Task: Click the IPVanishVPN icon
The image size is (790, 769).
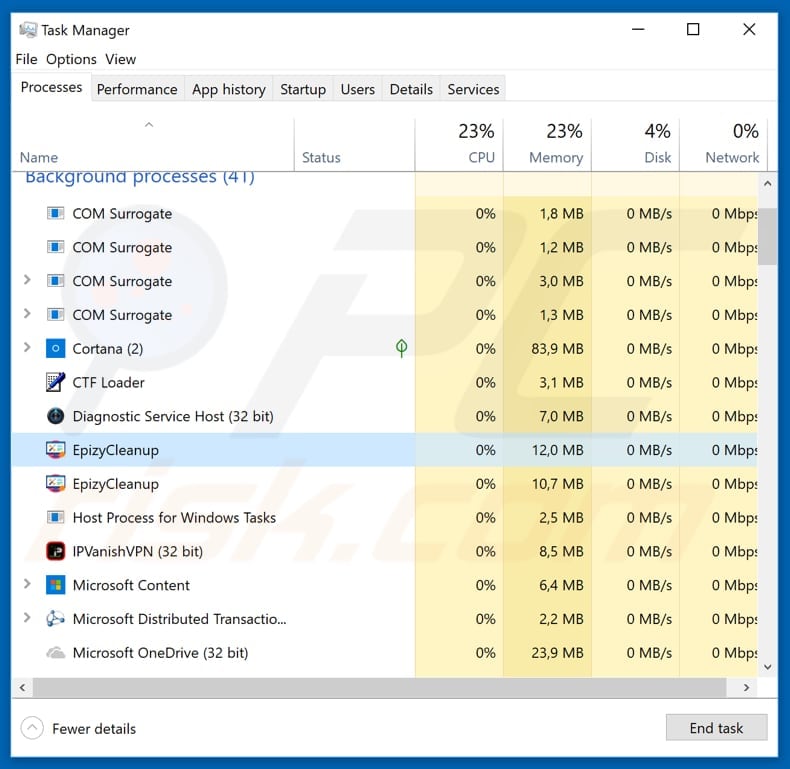Action: point(55,551)
